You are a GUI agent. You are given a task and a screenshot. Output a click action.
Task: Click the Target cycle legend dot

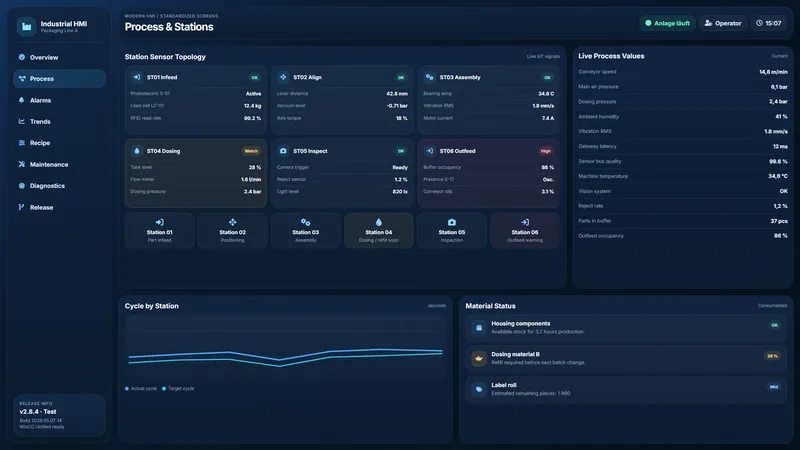point(164,389)
